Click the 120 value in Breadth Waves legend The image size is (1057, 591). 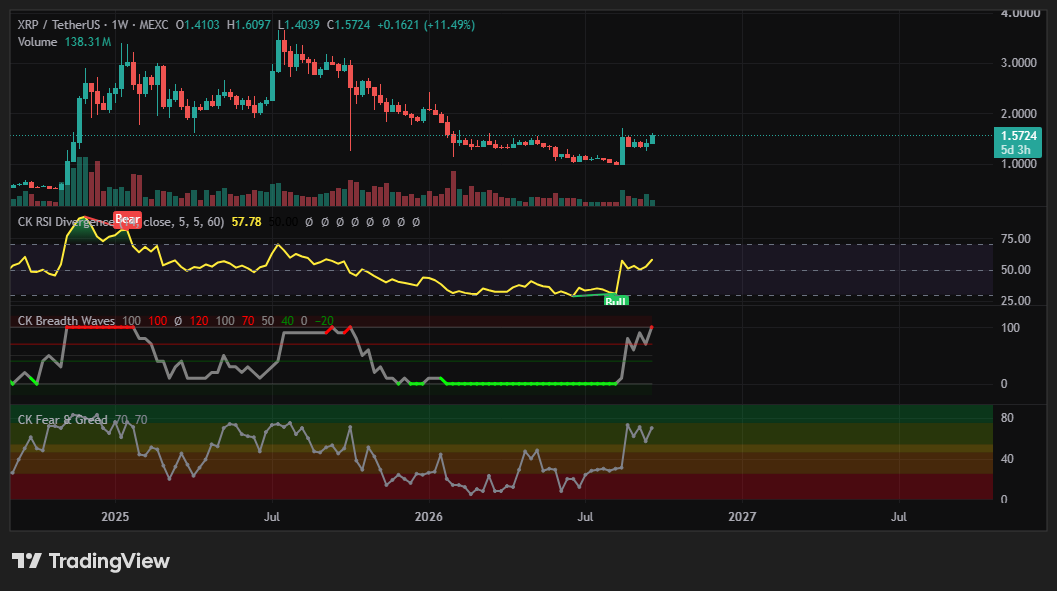click(x=199, y=321)
